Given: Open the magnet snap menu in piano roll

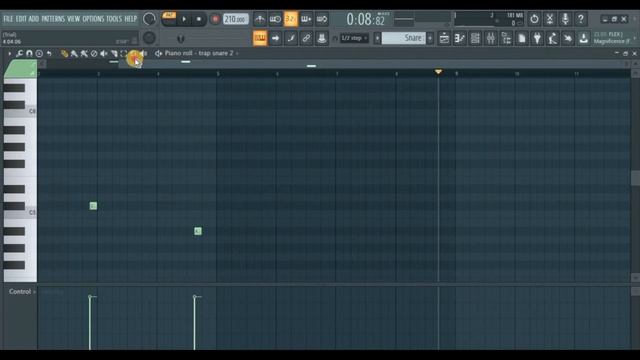Looking at the screenshot, I should point(29,53).
